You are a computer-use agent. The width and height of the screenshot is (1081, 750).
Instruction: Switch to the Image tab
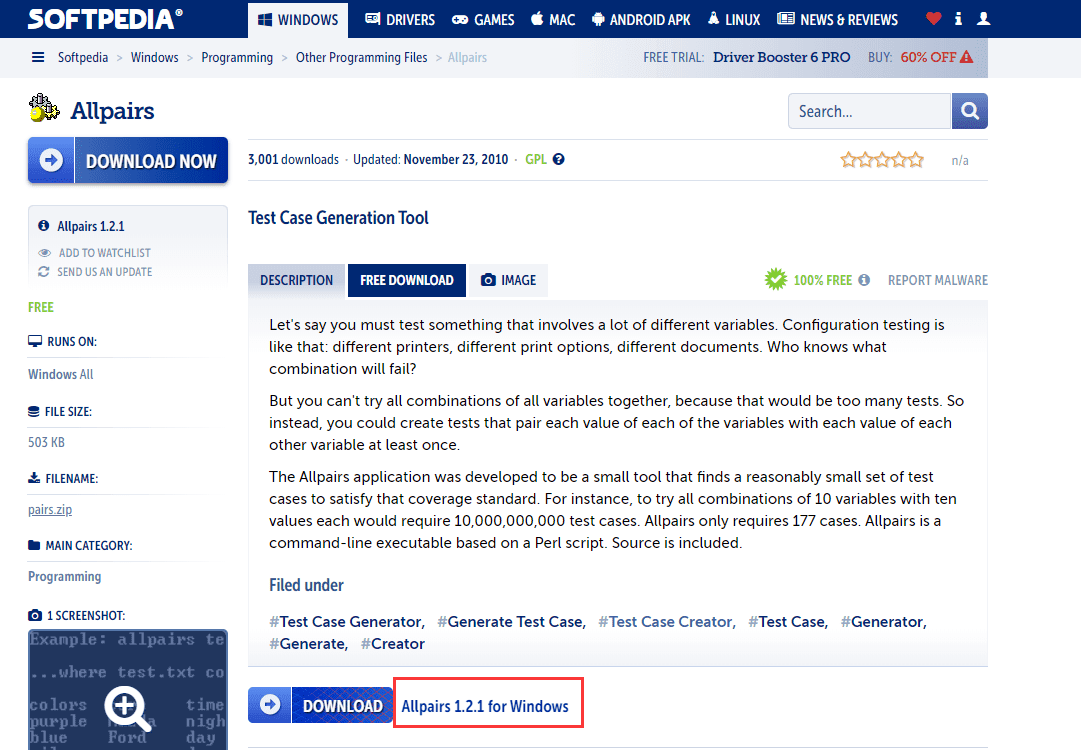(508, 281)
